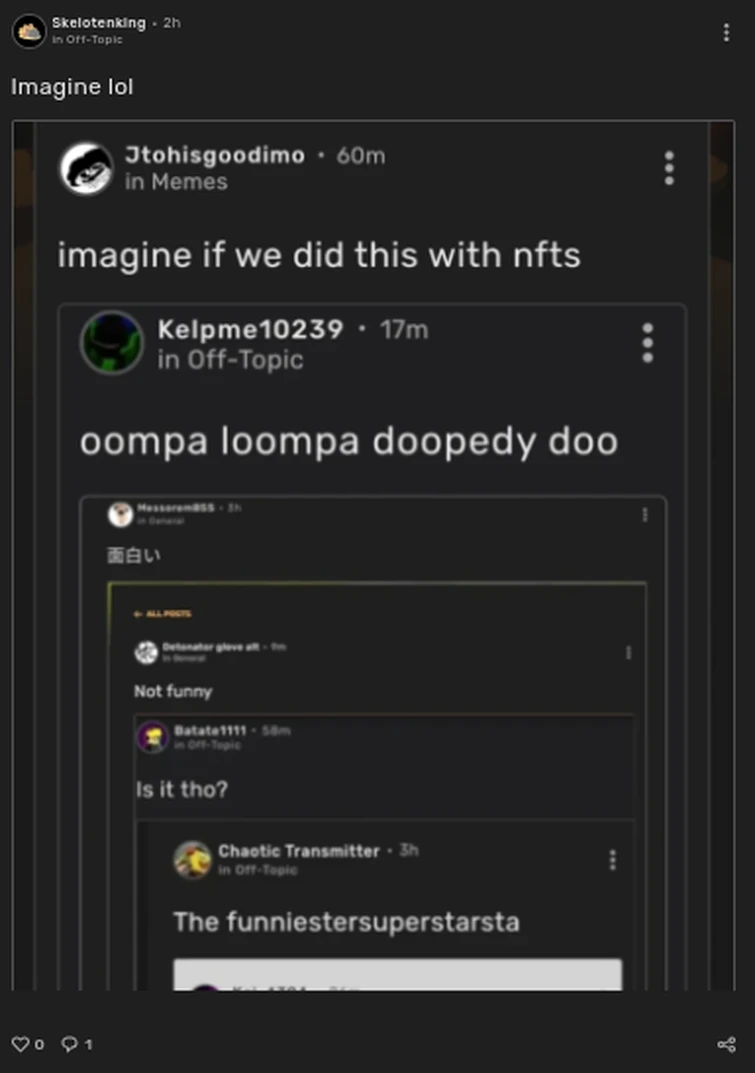Open comments via speech bubble icon

[70, 1044]
